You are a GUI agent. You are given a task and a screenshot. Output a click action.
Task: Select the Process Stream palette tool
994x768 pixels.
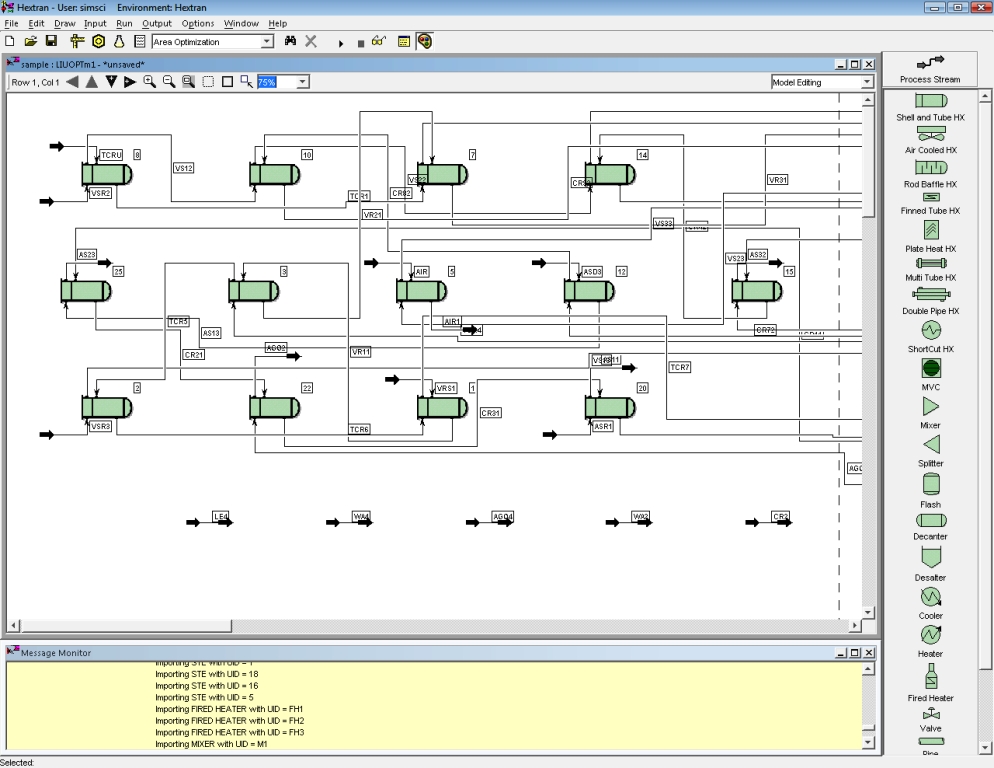pos(930,68)
